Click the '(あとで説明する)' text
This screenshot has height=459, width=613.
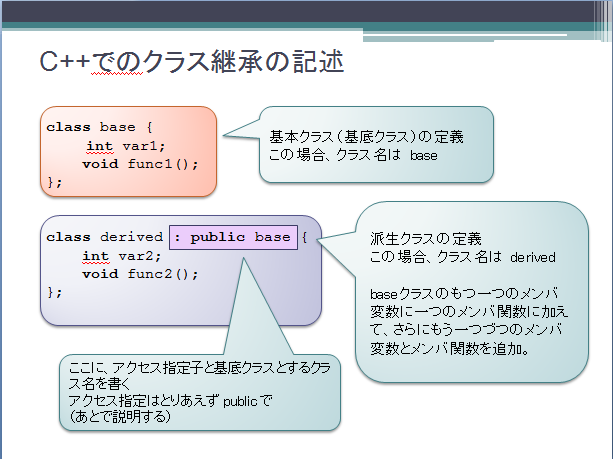coord(115,418)
